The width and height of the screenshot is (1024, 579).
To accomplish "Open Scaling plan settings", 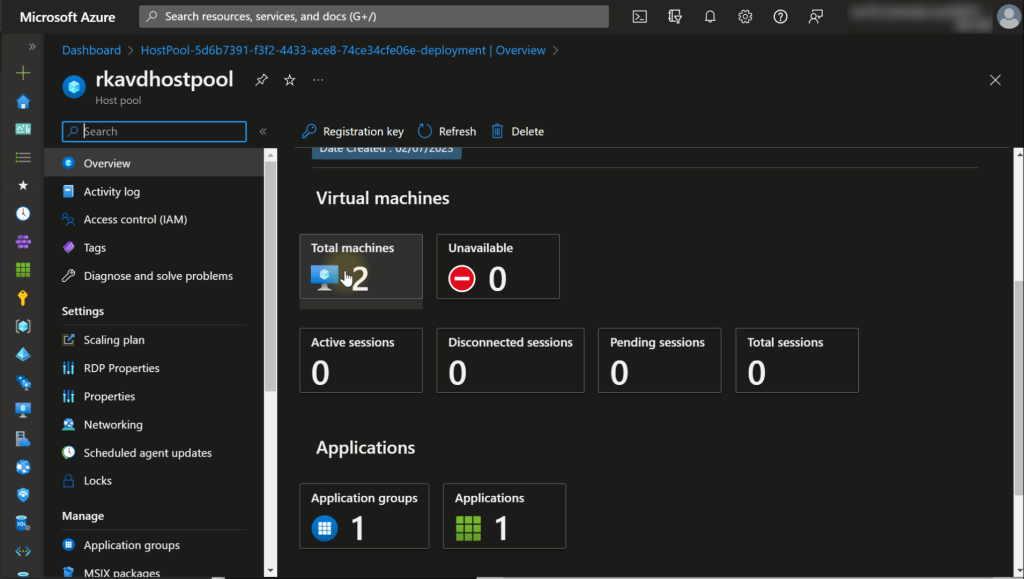I will pyautogui.click(x=114, y=340).
